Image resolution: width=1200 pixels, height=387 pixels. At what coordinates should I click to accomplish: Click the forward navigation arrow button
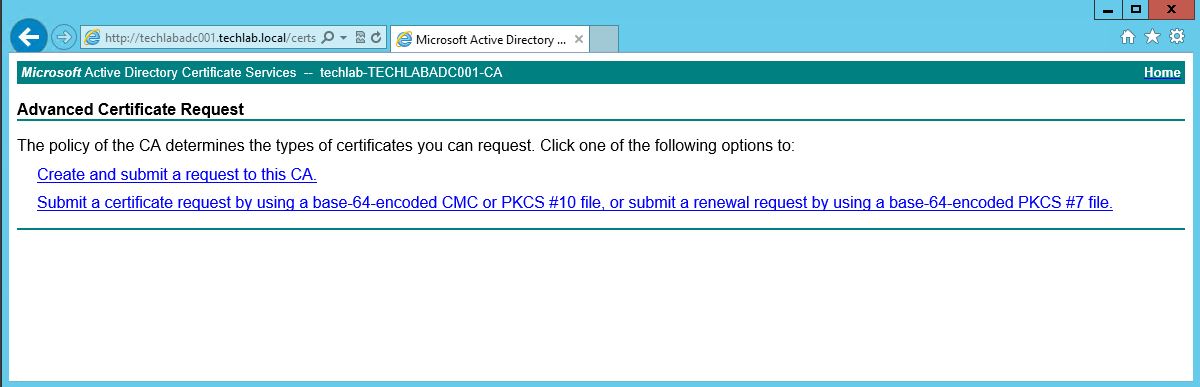pyautogui.click(x=63, y=38)
